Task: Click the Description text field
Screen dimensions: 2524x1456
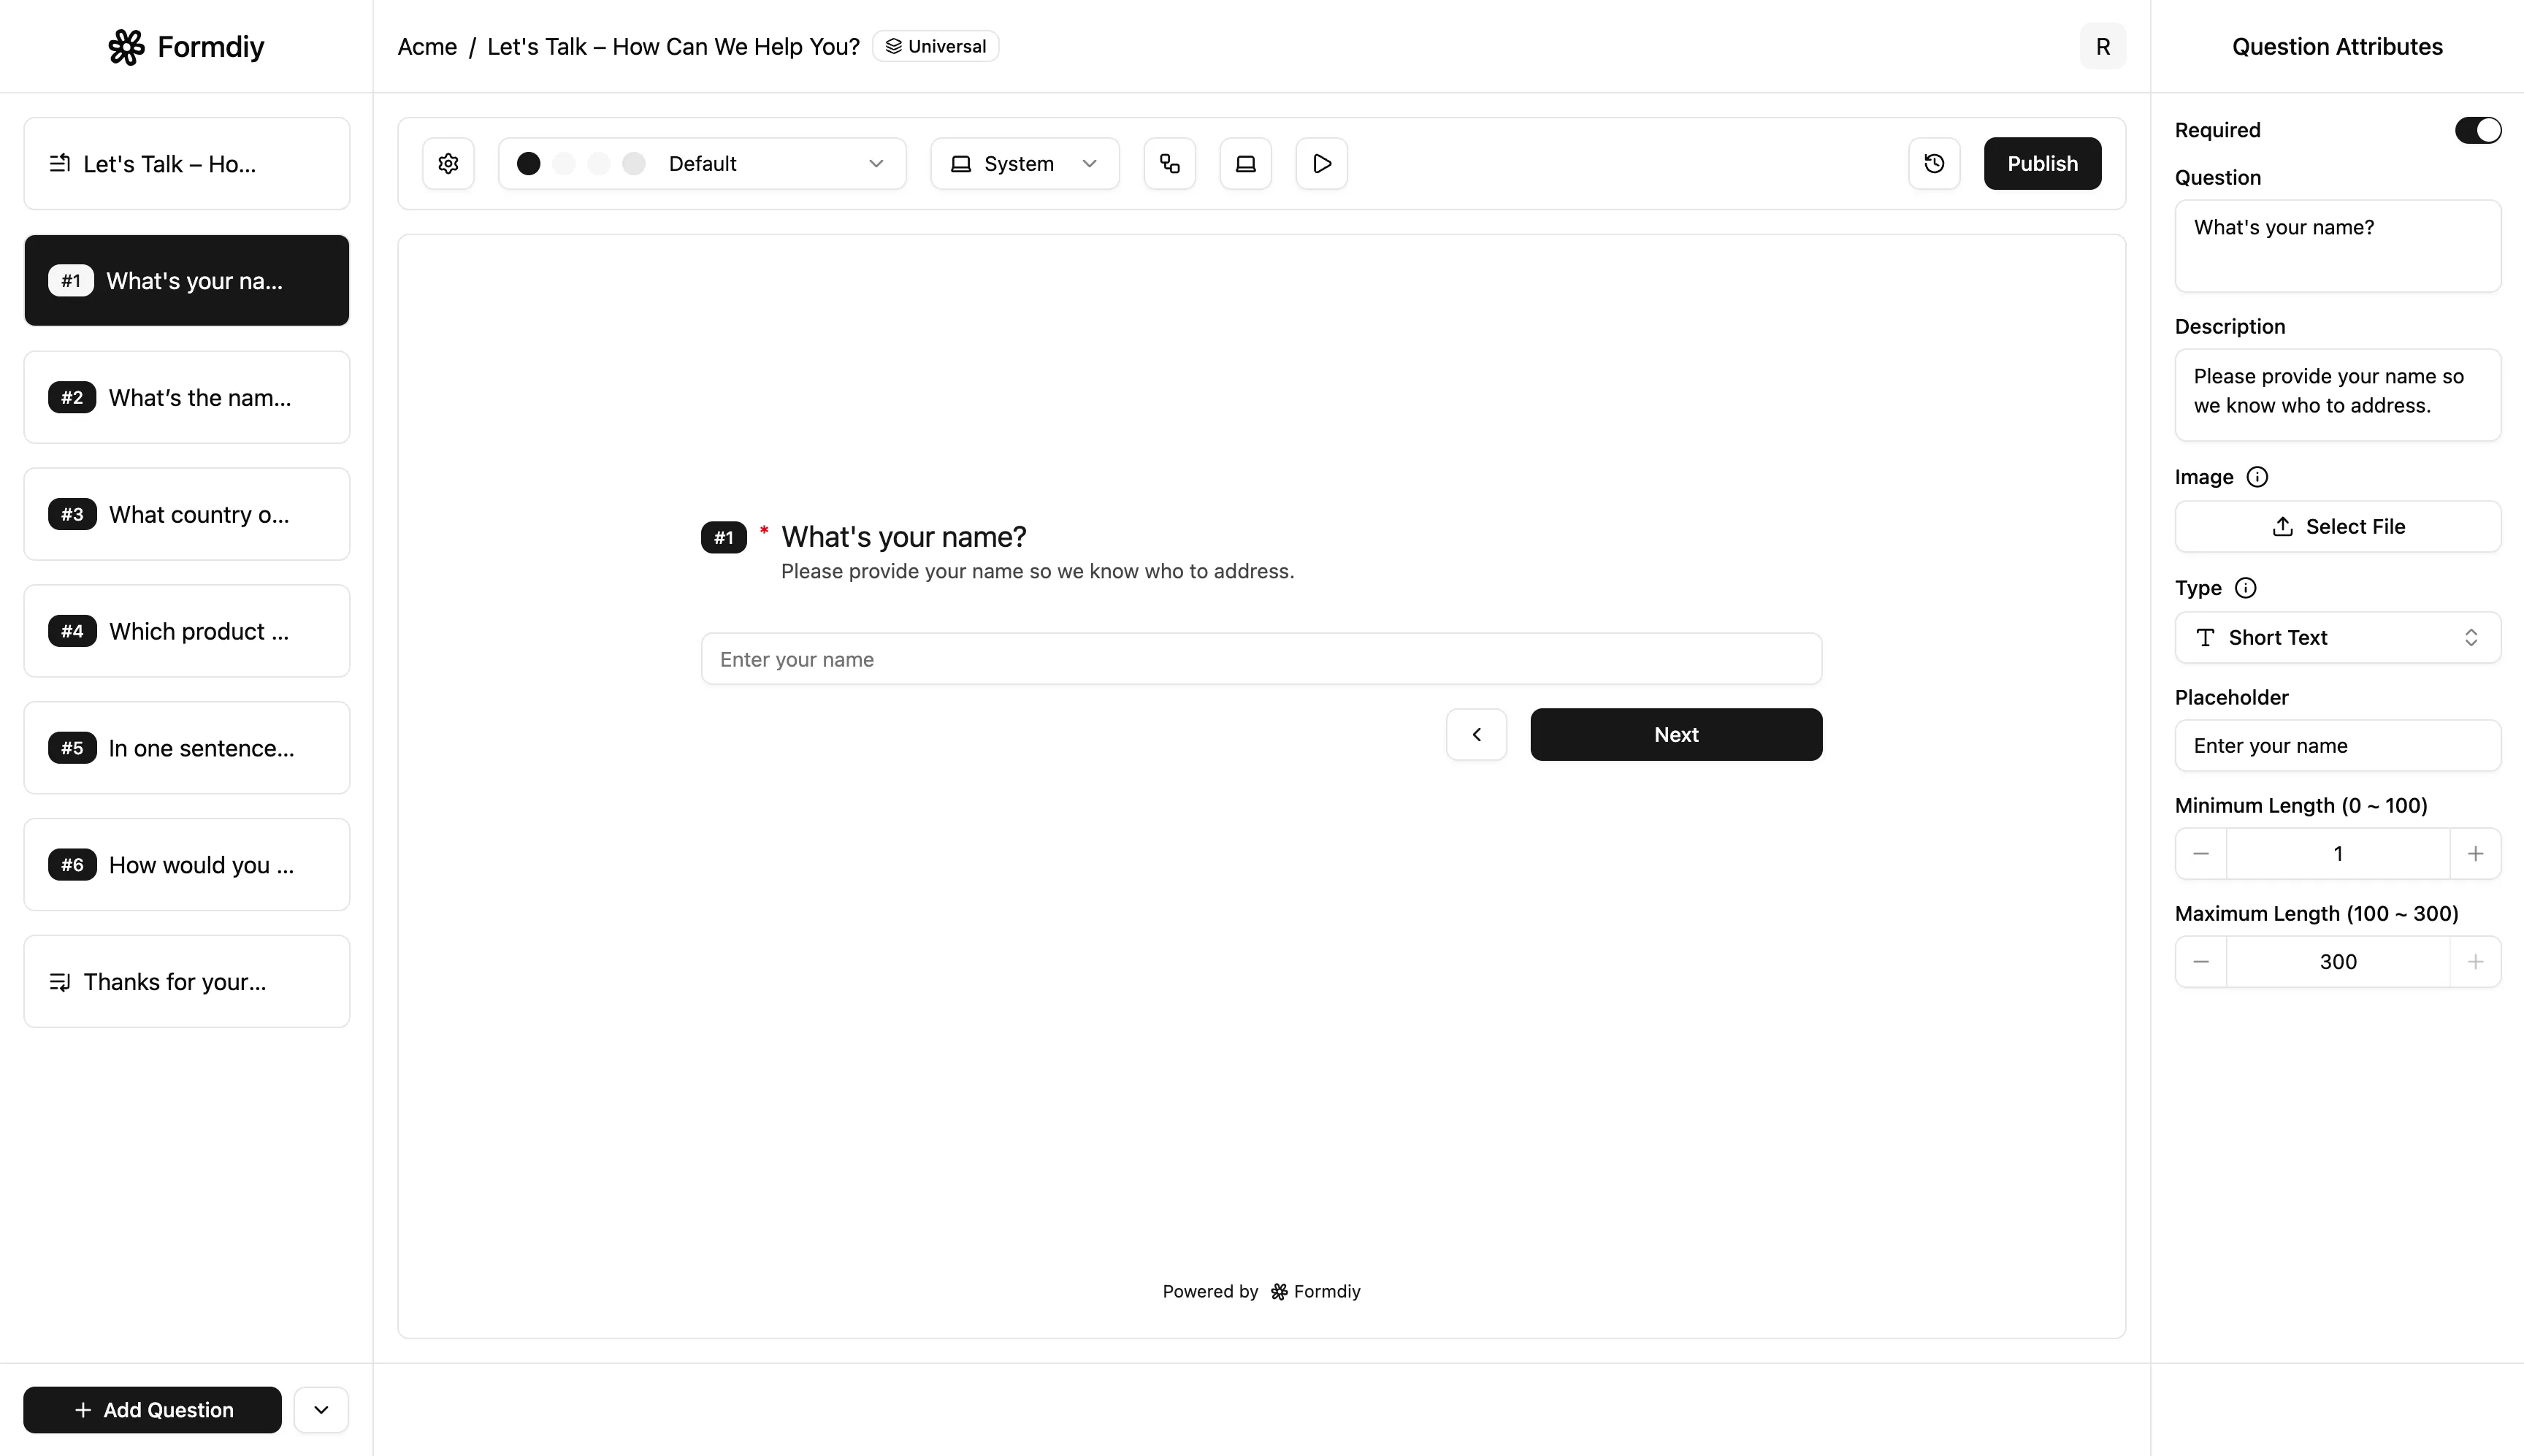Action: click(2338, 395)
